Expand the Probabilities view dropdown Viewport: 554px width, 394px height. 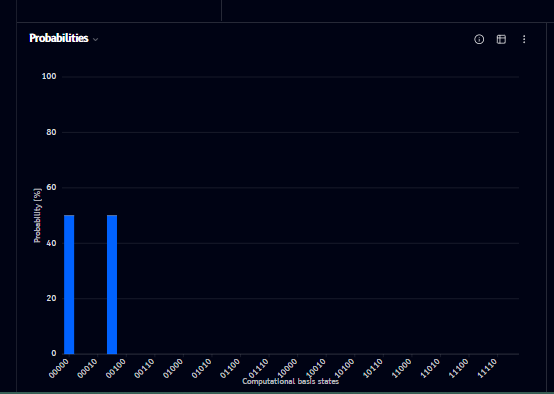pos(95,39)
